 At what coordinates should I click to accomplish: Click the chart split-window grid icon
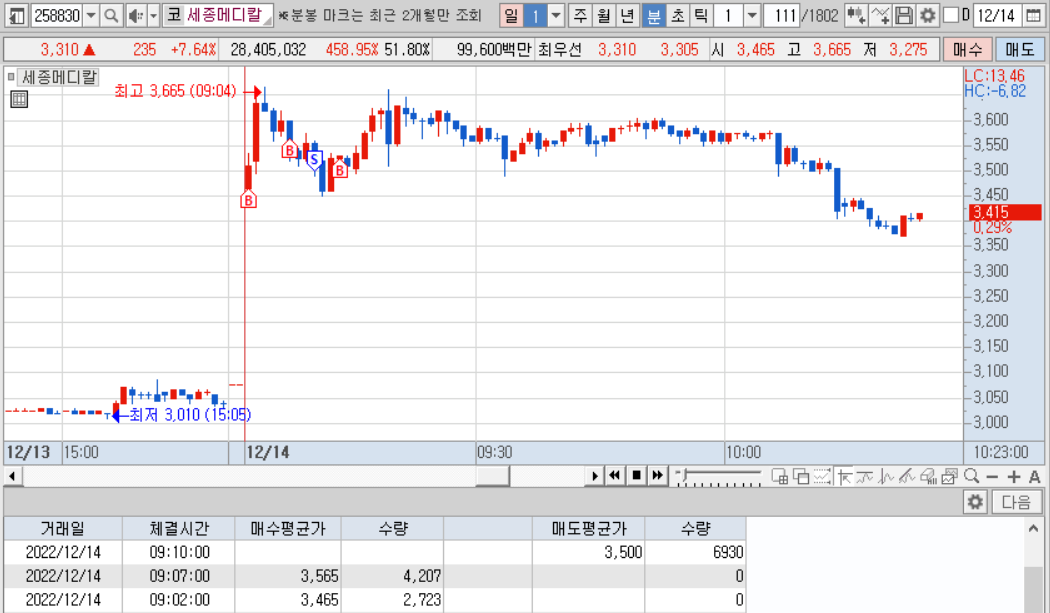tap(779, 476)
